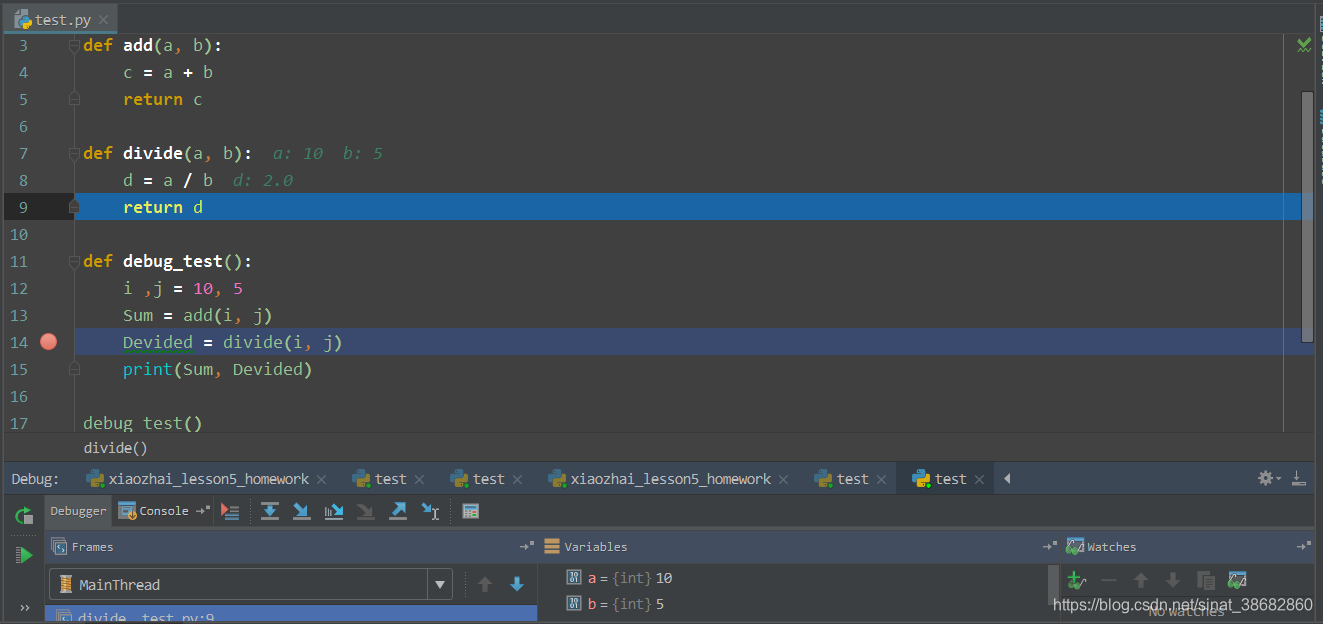Screen dimensions: 1323x624
Task: Click the Variables pane pin/restore icon
Action: point(1049,547)
